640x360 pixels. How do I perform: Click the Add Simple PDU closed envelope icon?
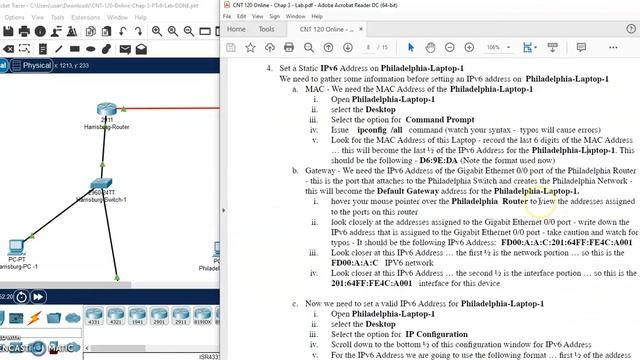point(125,49)
